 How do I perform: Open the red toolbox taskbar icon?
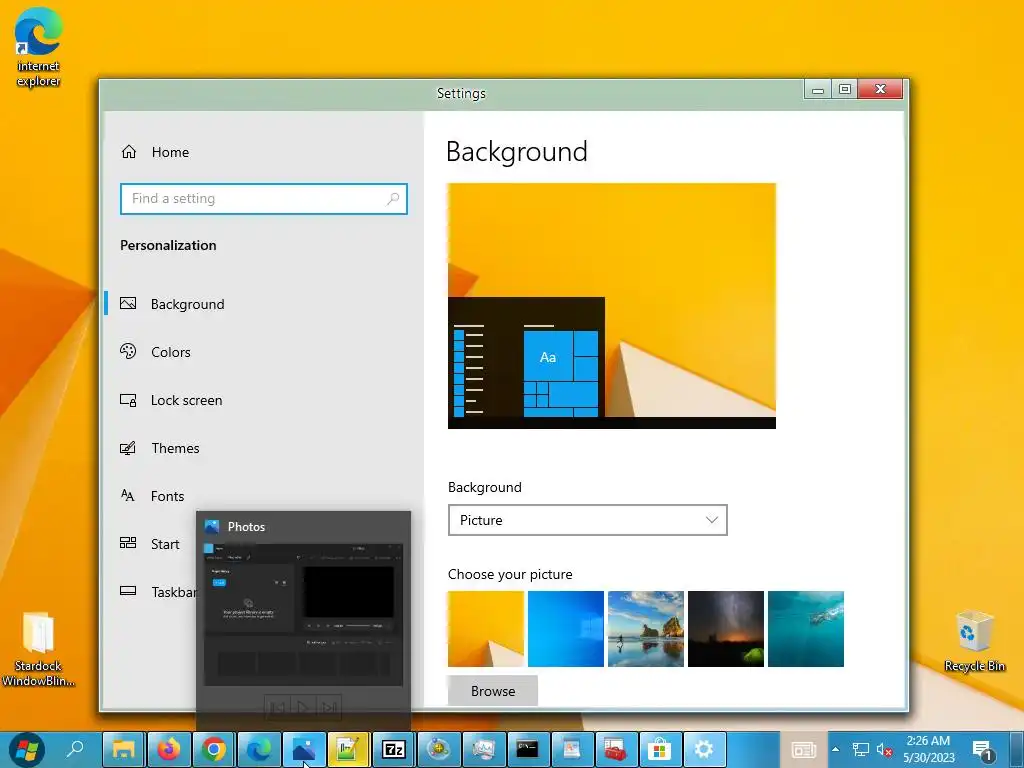pyautogui.click(x=615, y=749)
